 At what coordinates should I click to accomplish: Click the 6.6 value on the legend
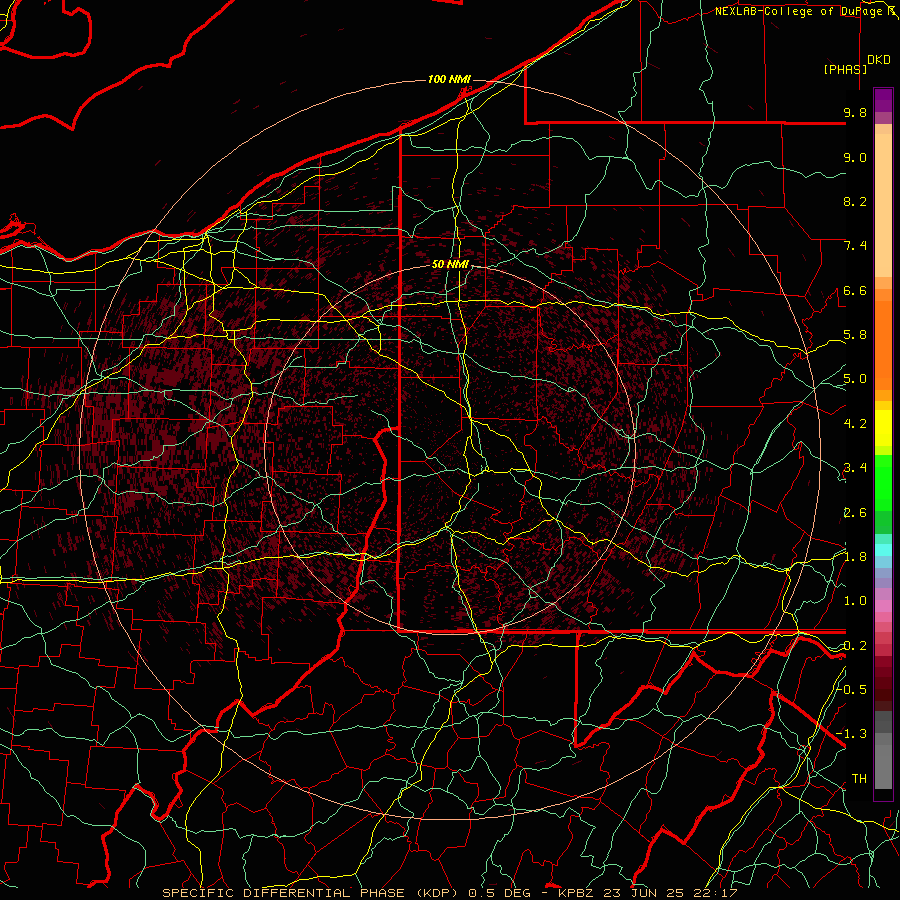point(855,290)
